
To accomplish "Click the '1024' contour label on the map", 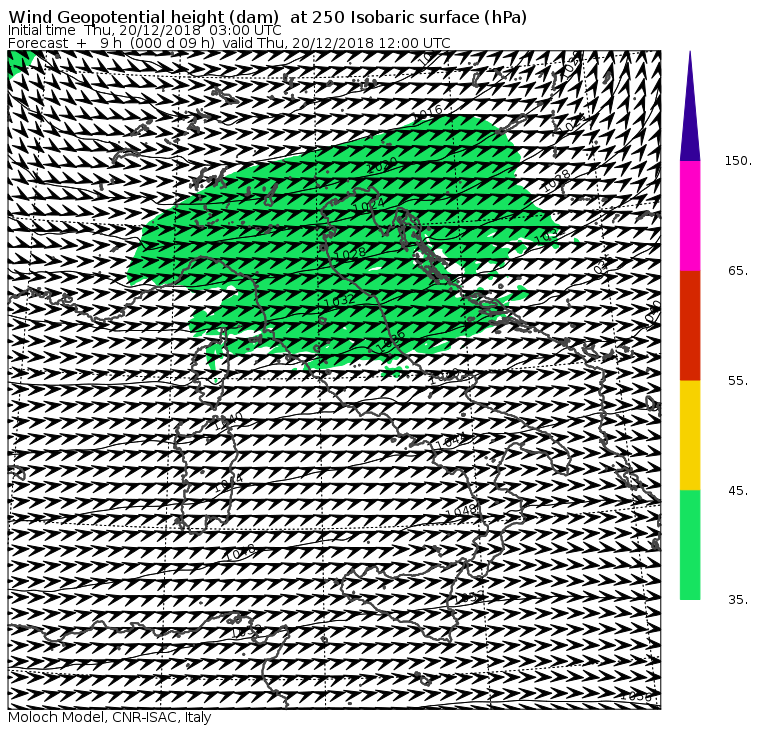I will pyautogui.click(x=369, y=205).
